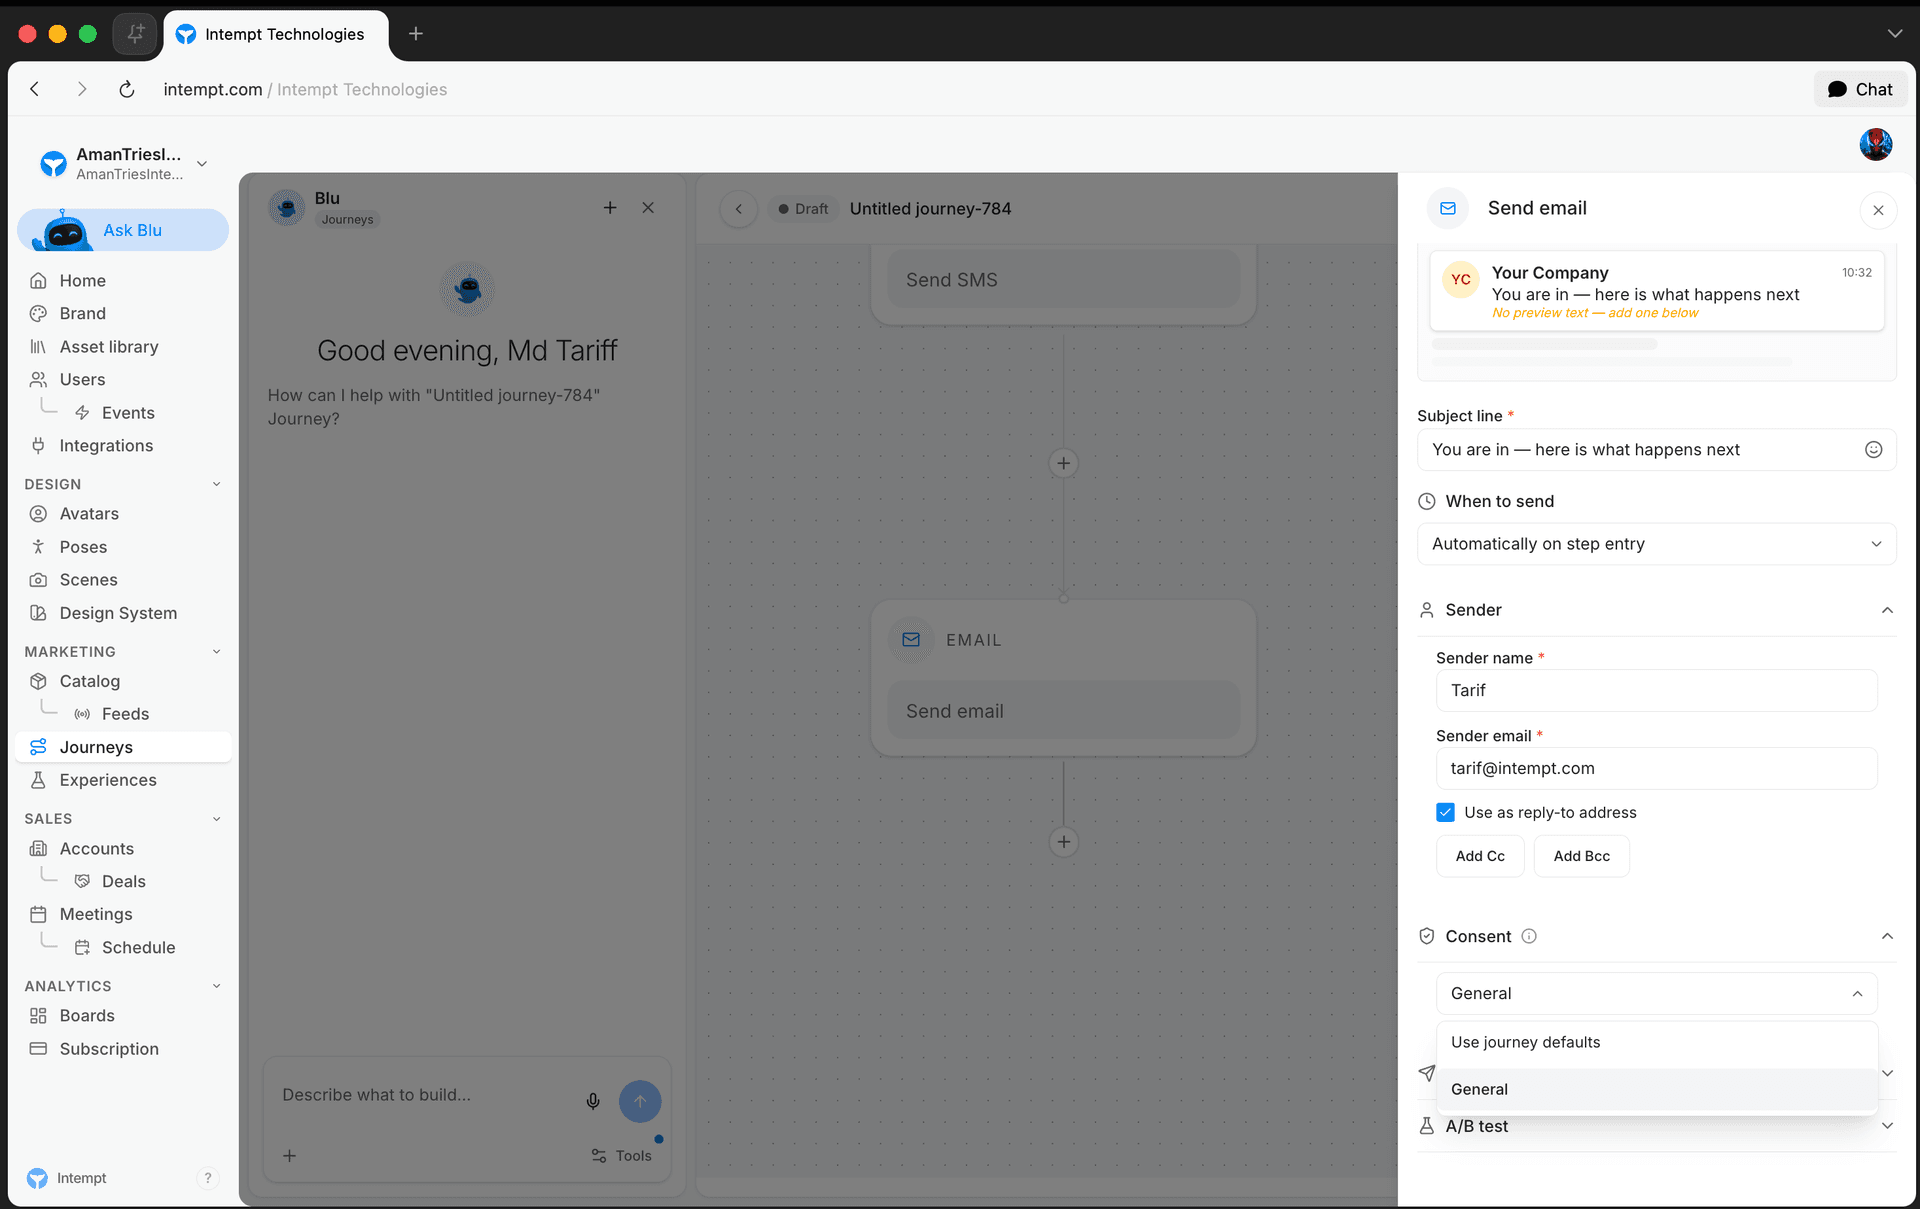Select the Send SMS step
Image resolution: width=1920 pixels, height=1209 pixels.
click(1063, 280)
